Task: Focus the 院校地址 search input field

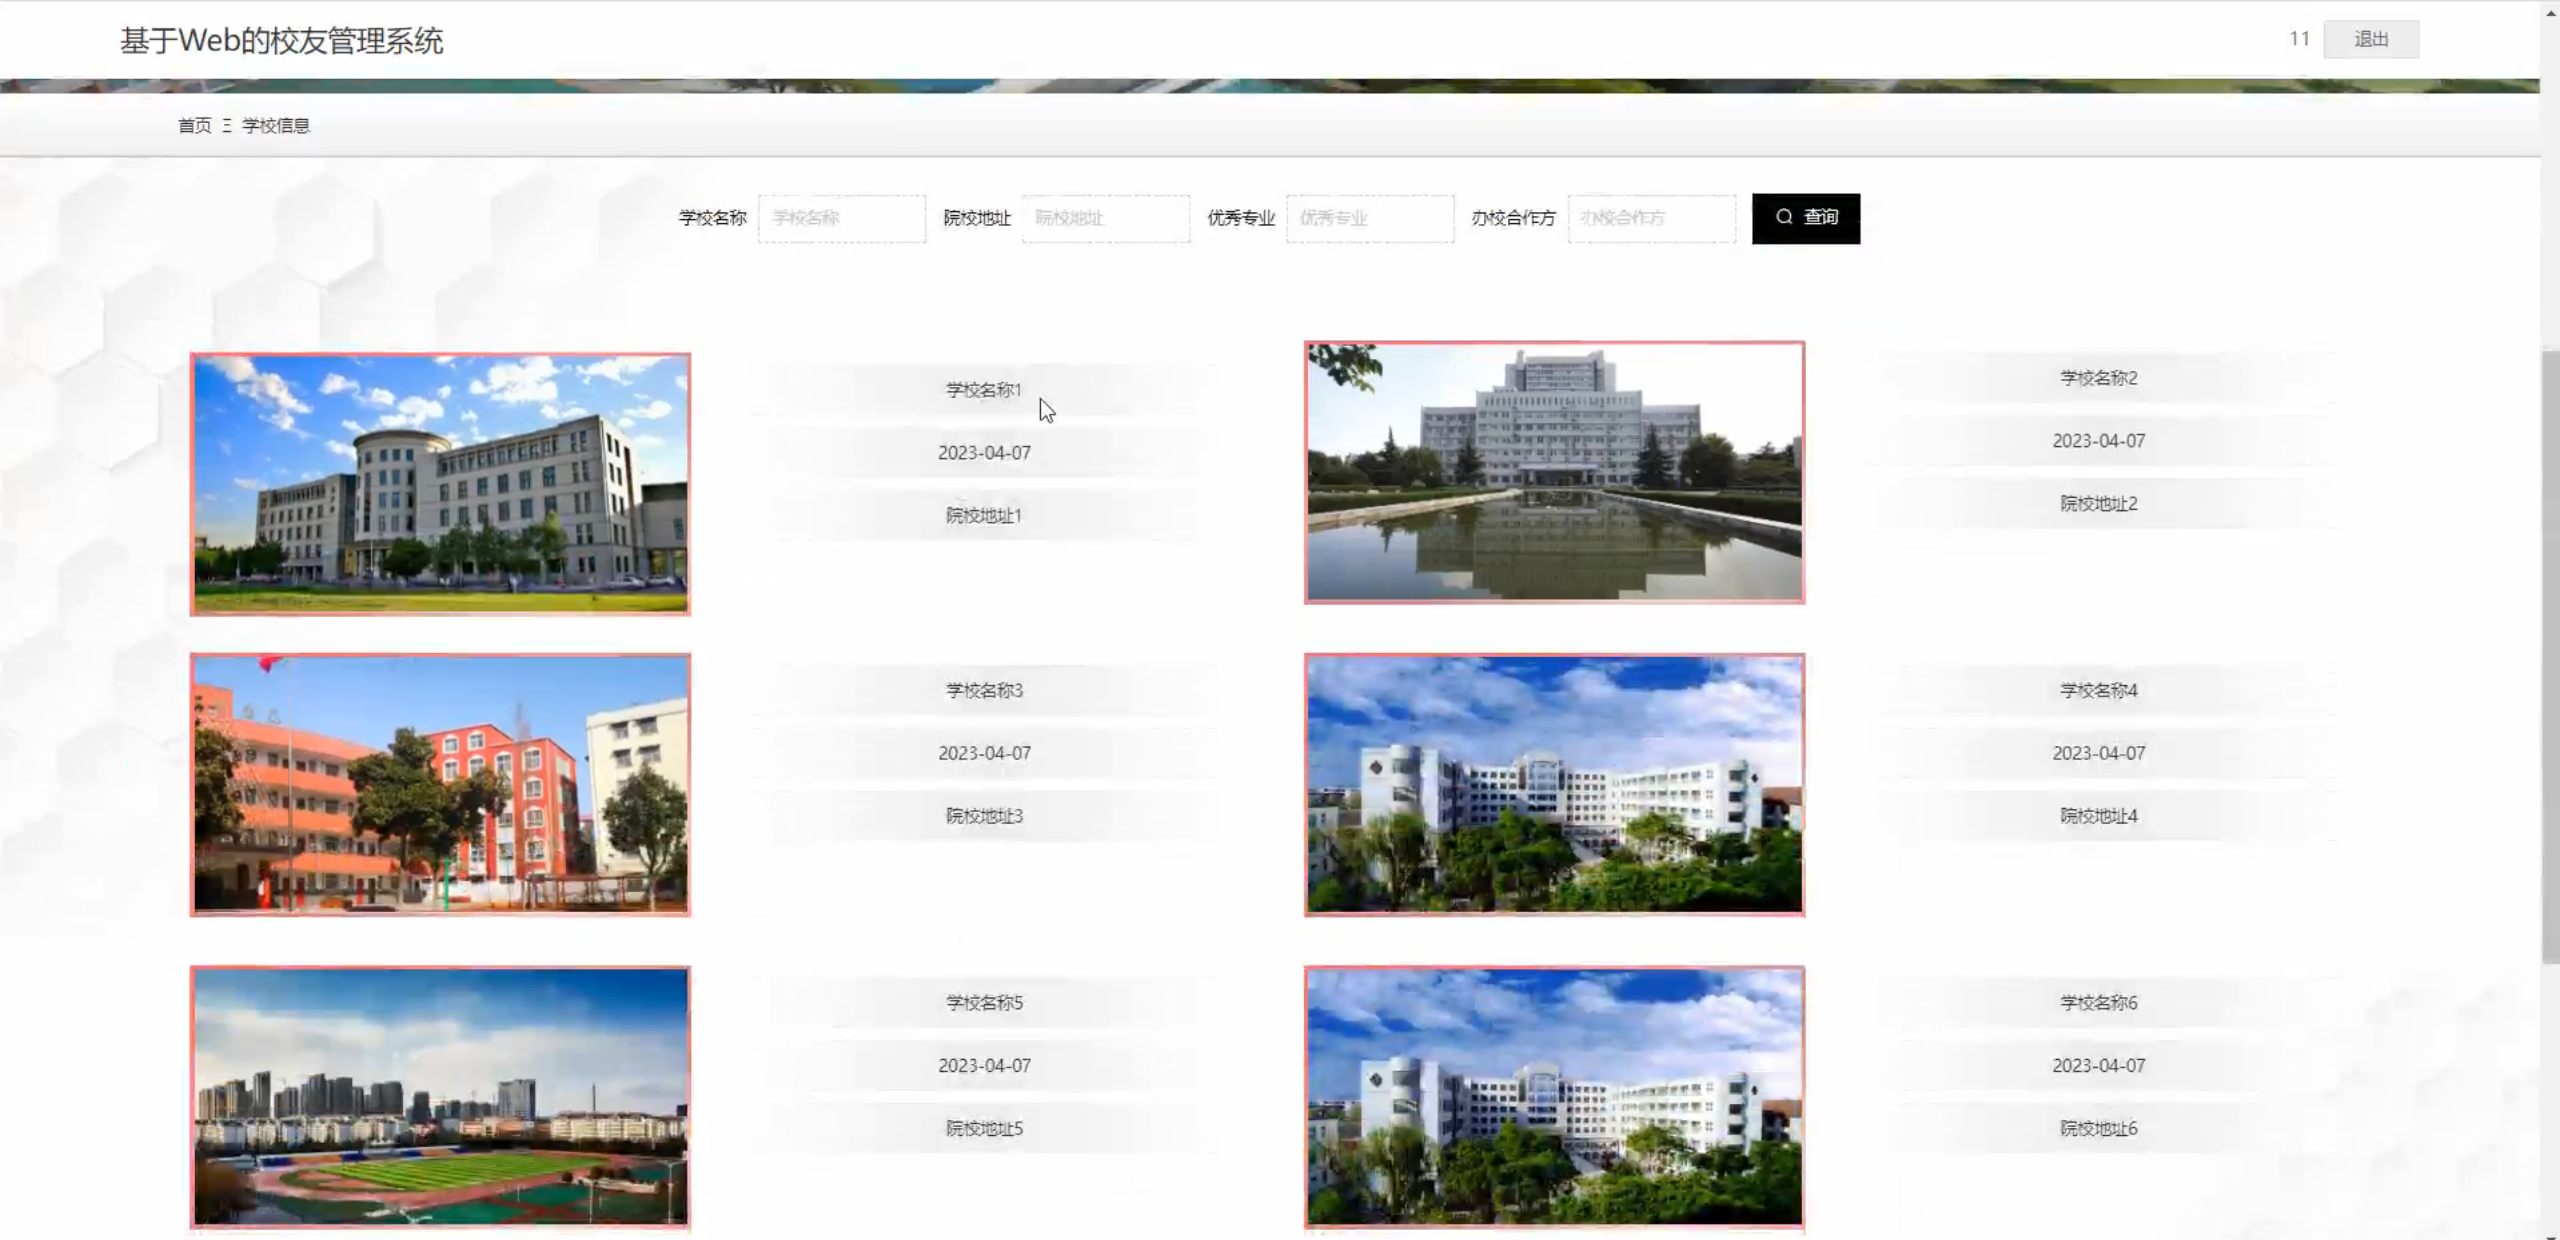Action: (1106, 218)
